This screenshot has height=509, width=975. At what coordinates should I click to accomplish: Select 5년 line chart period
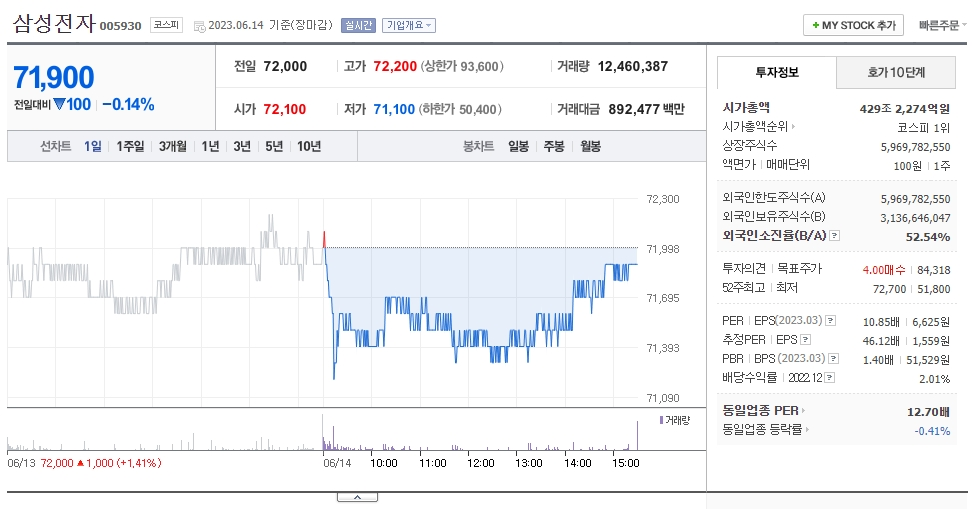point(274,147)
